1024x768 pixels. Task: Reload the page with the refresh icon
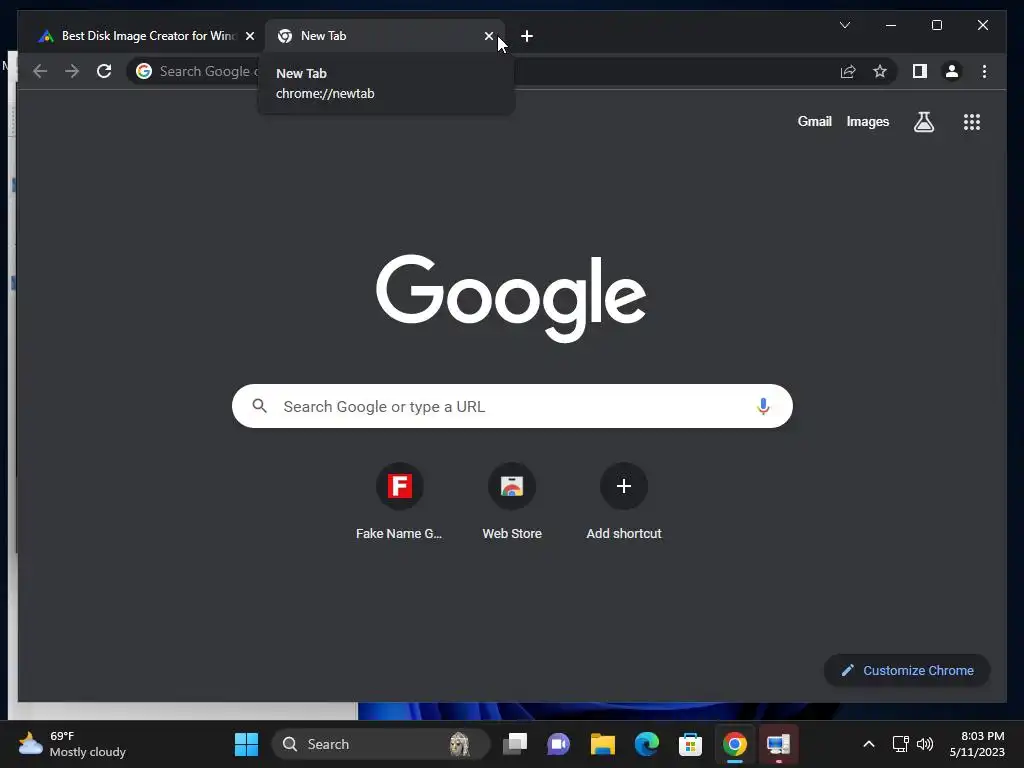pos(104,71)
